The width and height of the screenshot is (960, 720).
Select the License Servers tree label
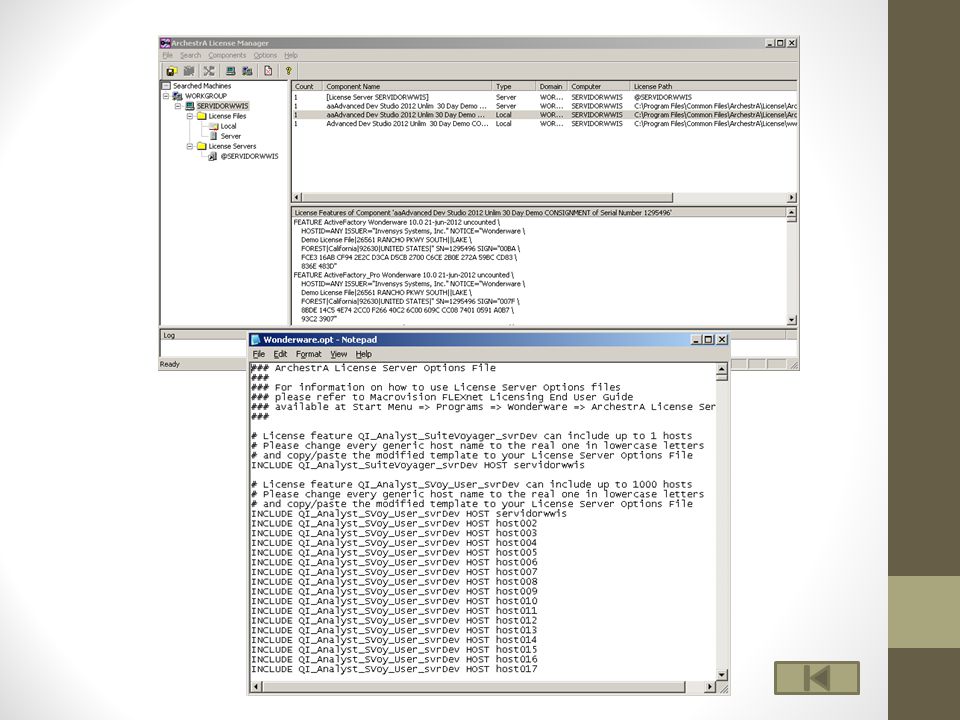232,146
